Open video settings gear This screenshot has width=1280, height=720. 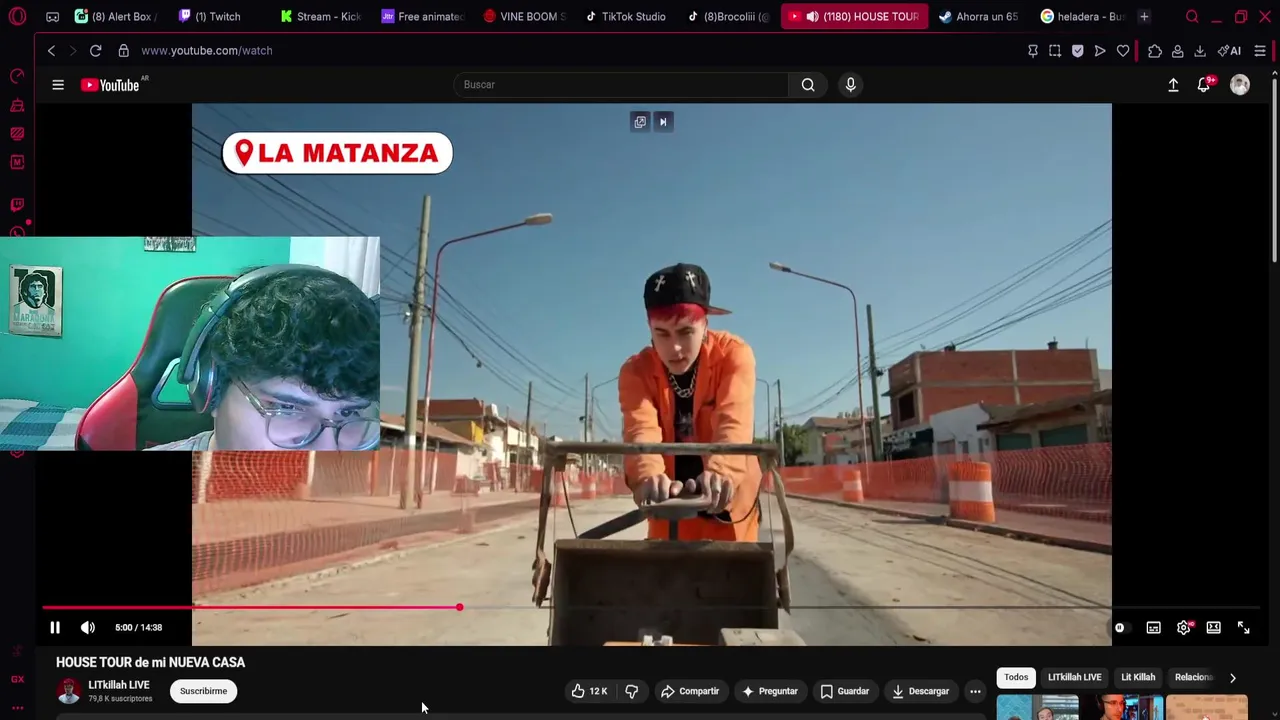(x=1184, y=627)
